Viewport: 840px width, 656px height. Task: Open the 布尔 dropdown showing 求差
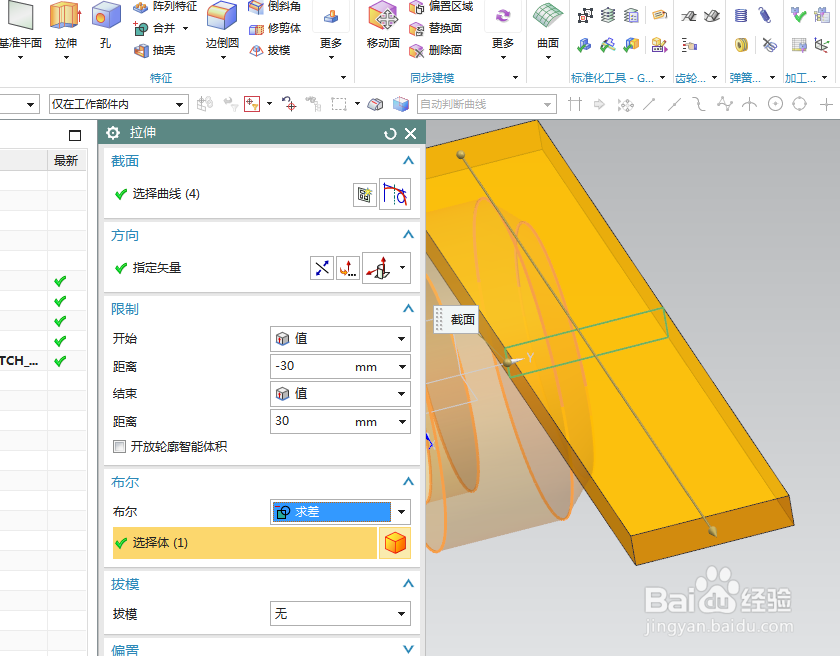point(340,511)
